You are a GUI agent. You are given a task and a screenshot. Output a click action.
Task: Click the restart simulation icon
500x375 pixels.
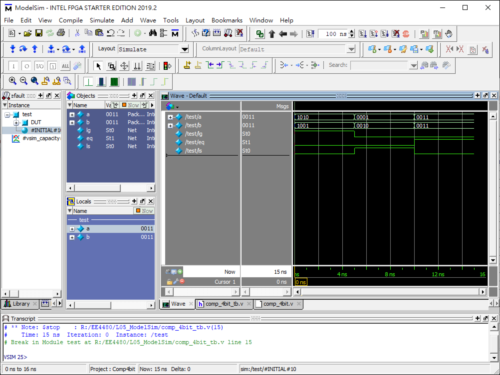[x=310, y=34]
